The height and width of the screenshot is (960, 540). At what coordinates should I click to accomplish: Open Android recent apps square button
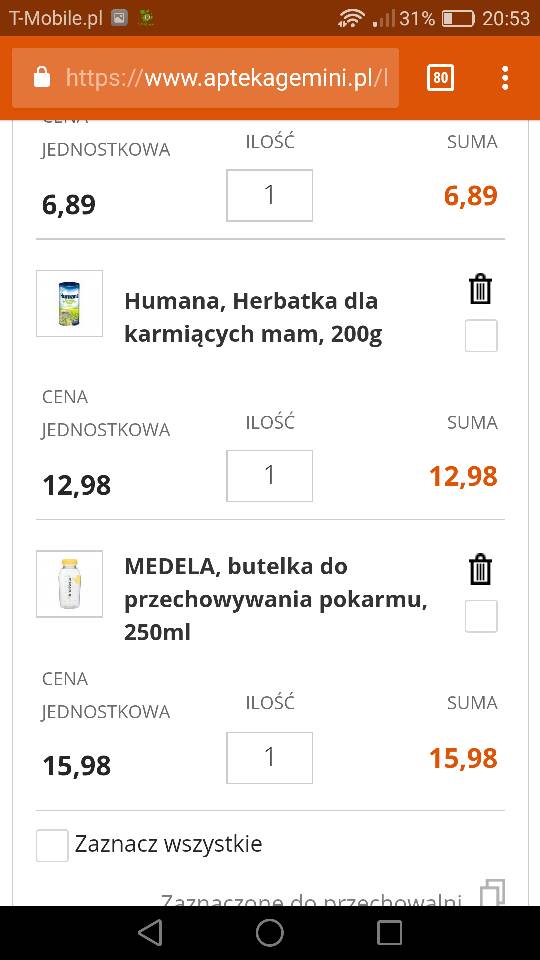[x=389, y=932]
